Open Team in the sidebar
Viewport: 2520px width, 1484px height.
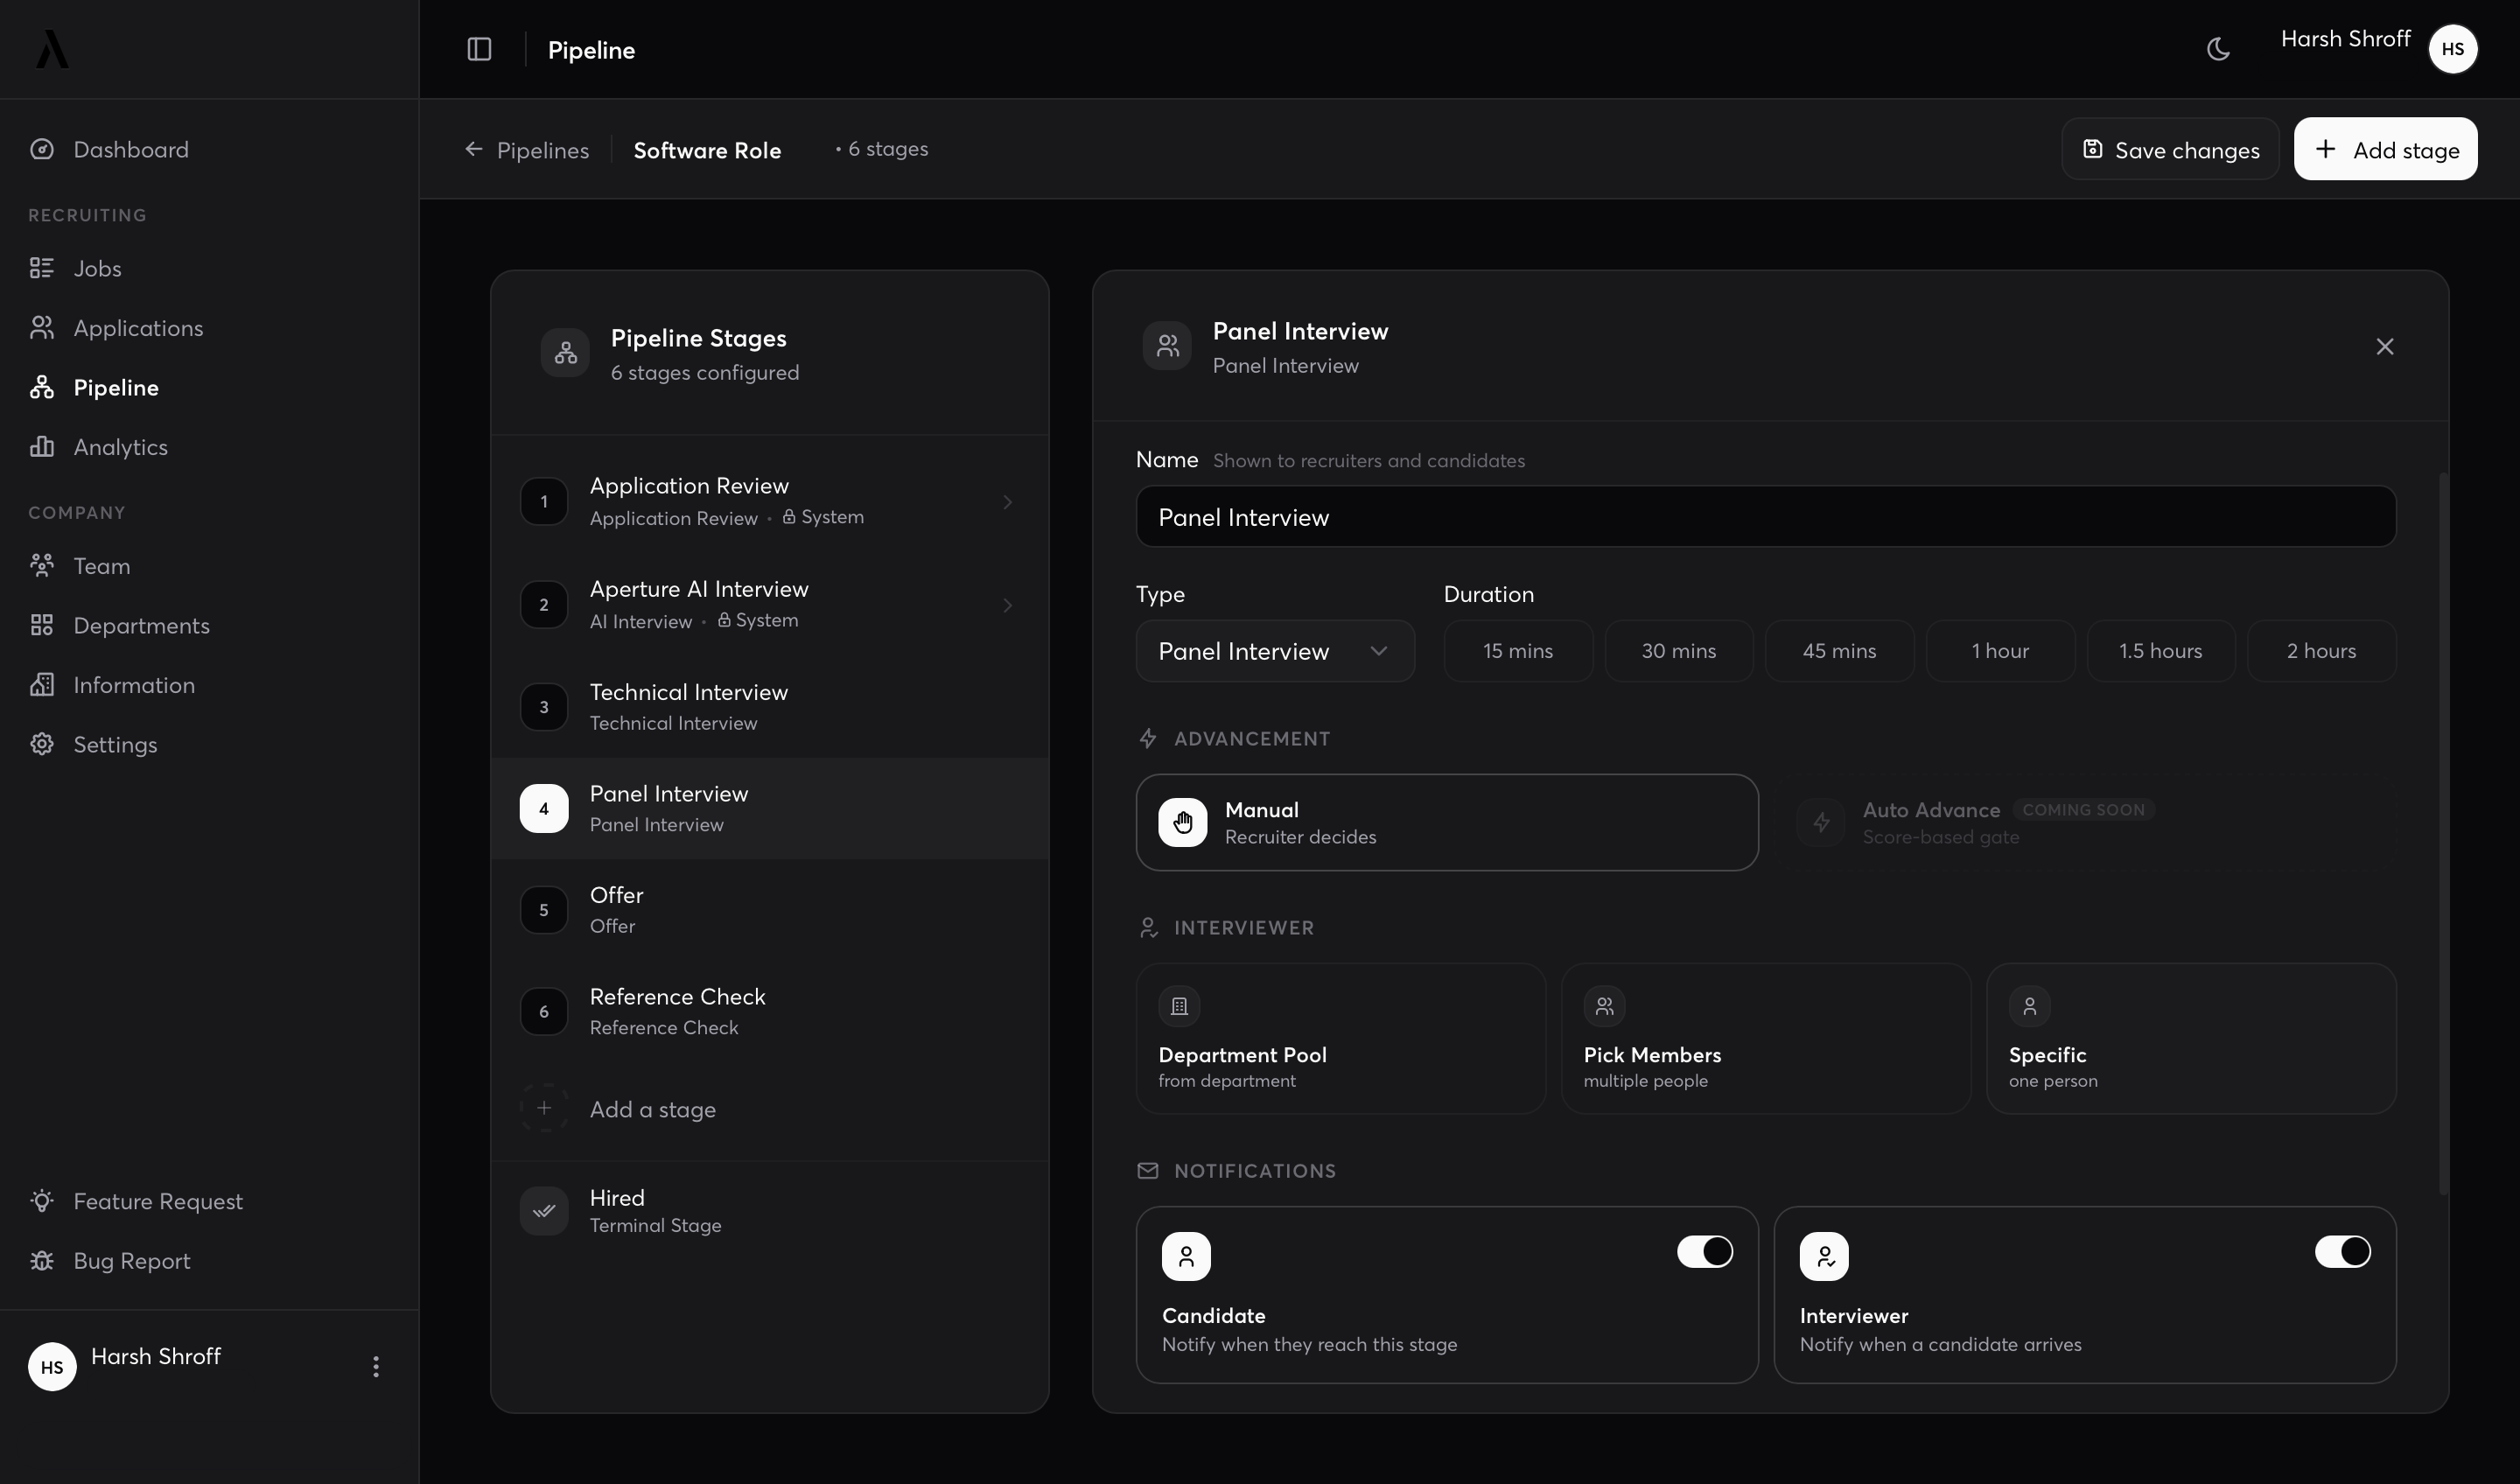tap(209, 566)
